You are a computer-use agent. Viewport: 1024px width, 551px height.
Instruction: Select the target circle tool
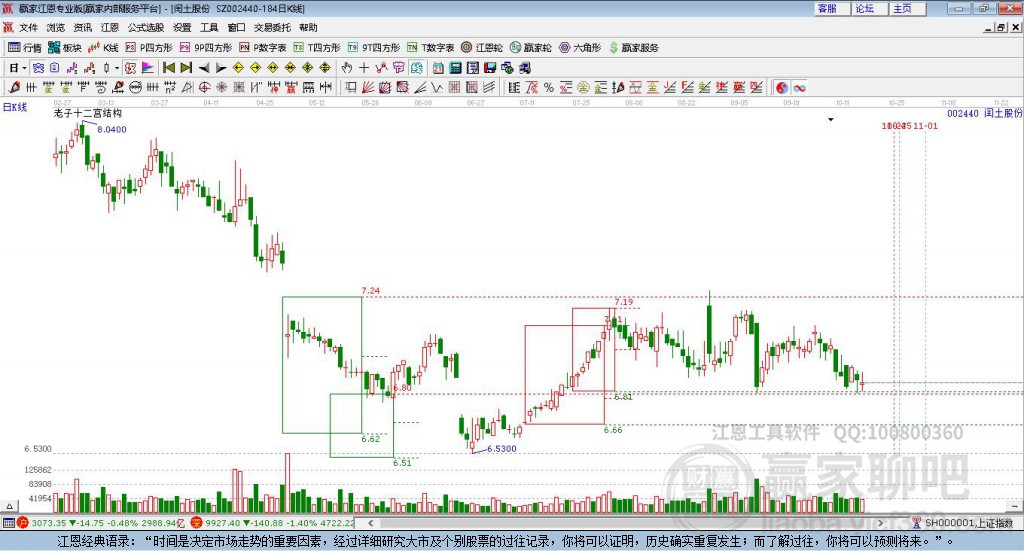[204, 87]
